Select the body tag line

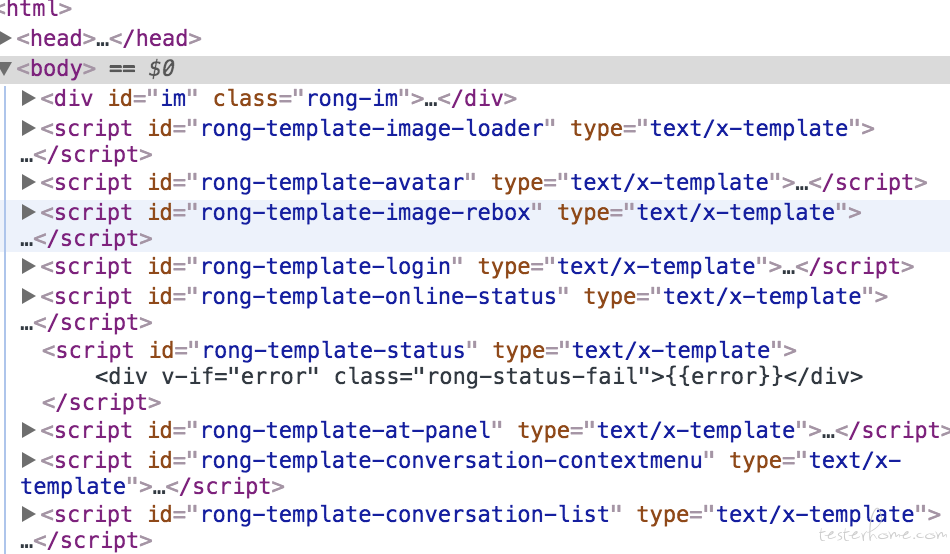(475, 69)
